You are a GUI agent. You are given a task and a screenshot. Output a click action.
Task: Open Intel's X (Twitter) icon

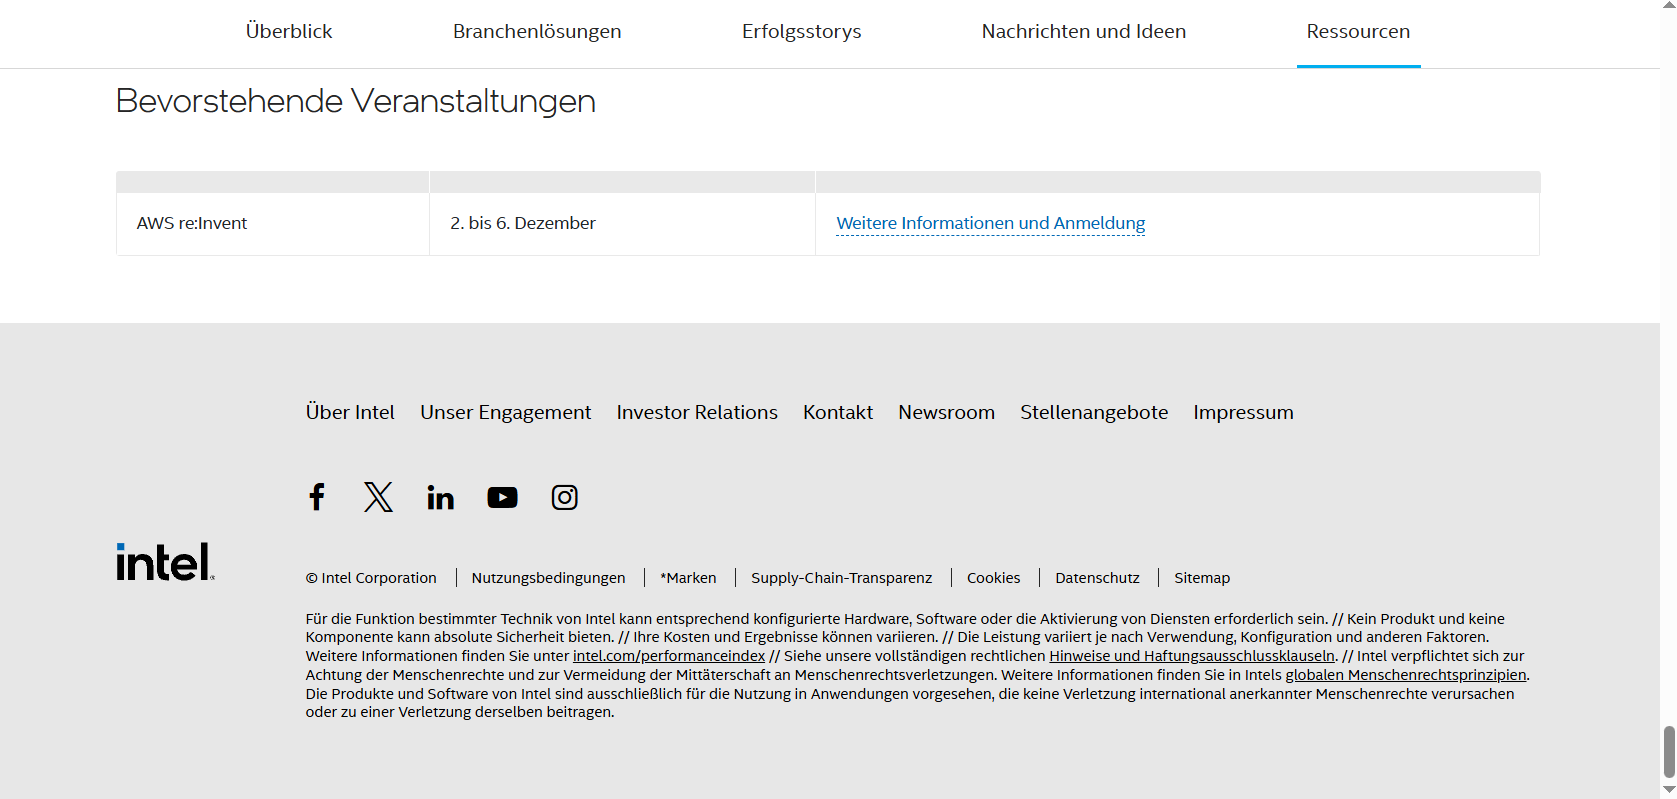coord(379,497)
